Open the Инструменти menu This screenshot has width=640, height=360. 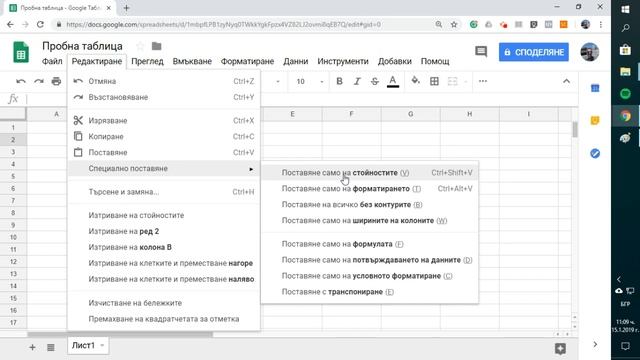(x=343, y=61)
